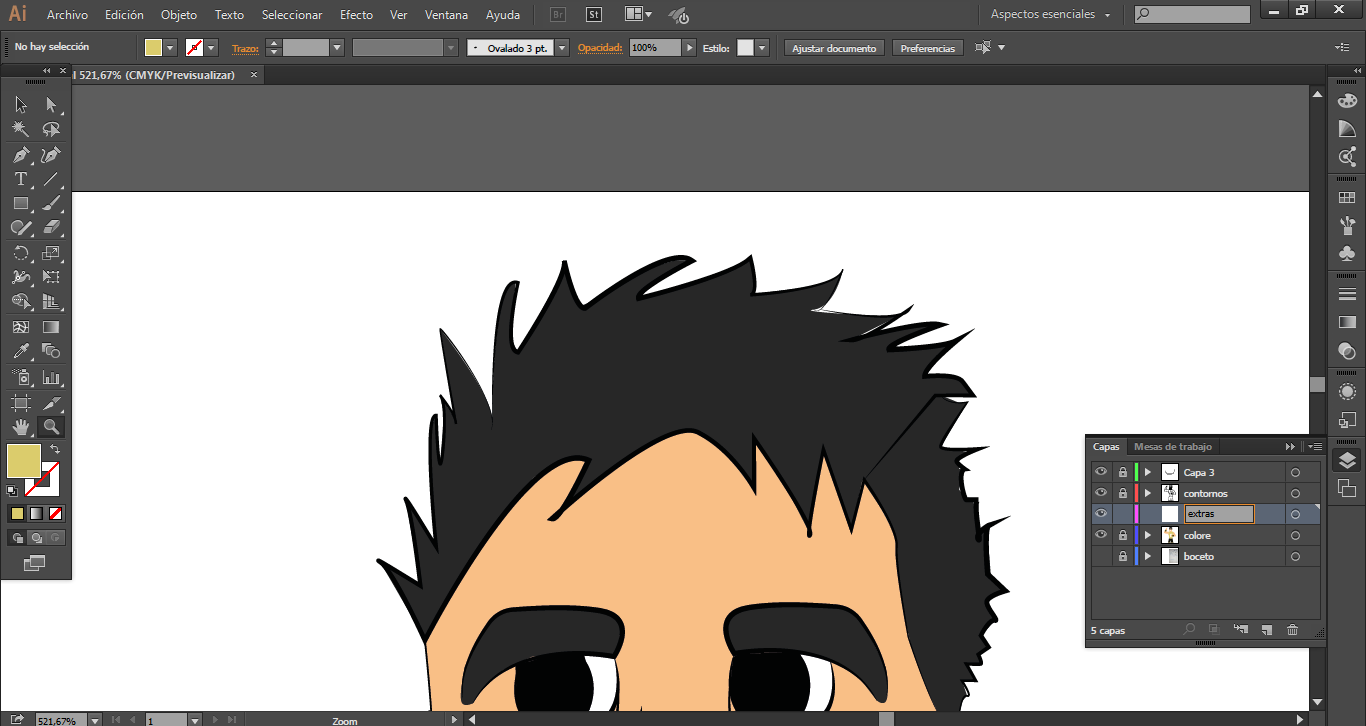The height and width of the screenshot is (726, 1366).
Task: Click the extras layer name field
Action: pyautogui.click(x=1218, y=514)
